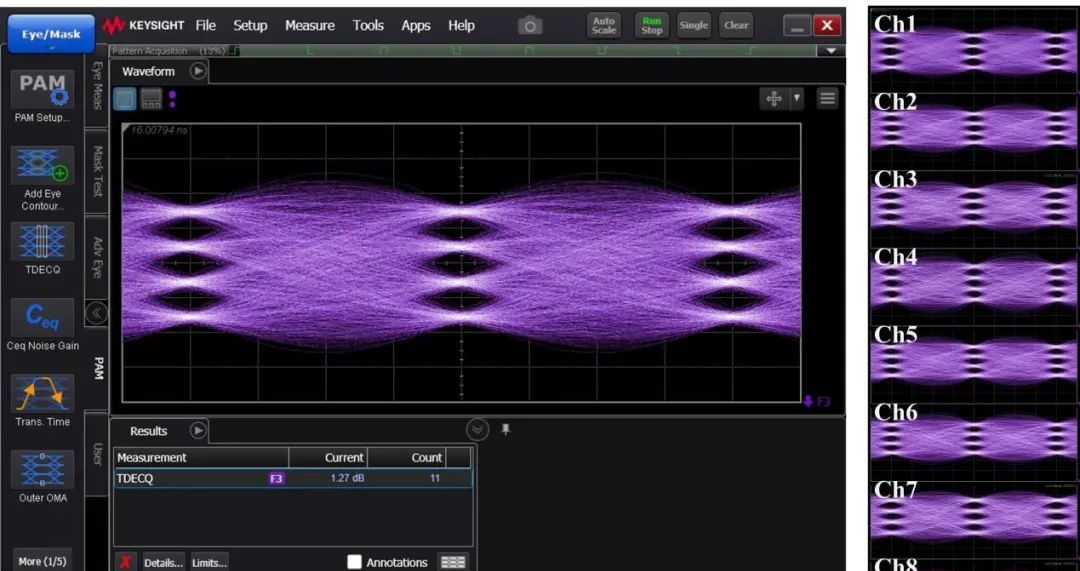Select the TDECQ measurement icon
1080x571 pixels.
43,242
